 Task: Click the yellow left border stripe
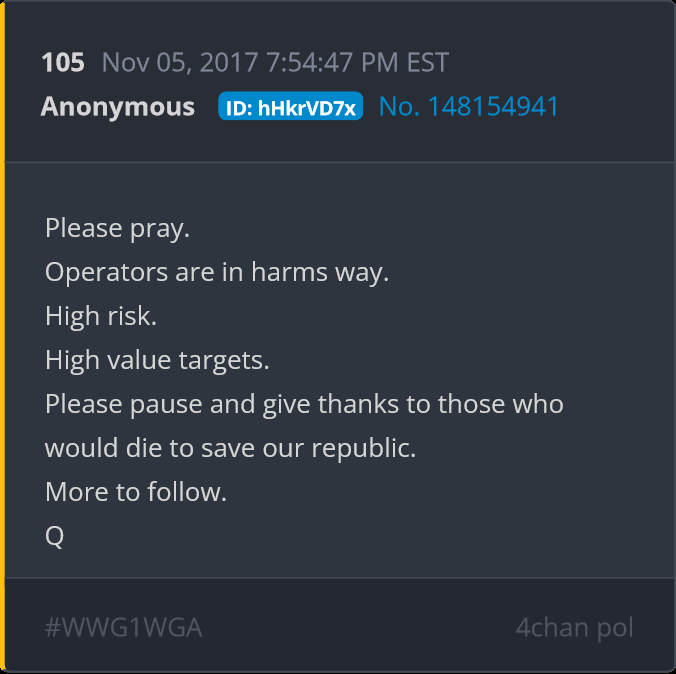2,337
